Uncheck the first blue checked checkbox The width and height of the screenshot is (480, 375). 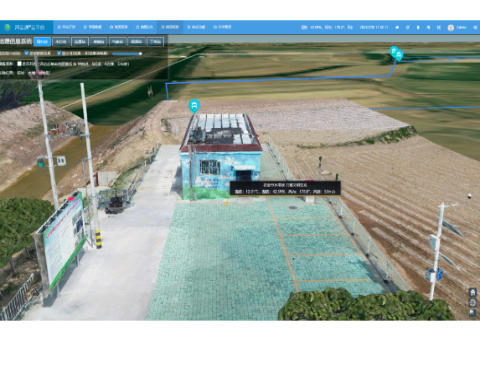(27, 53)
